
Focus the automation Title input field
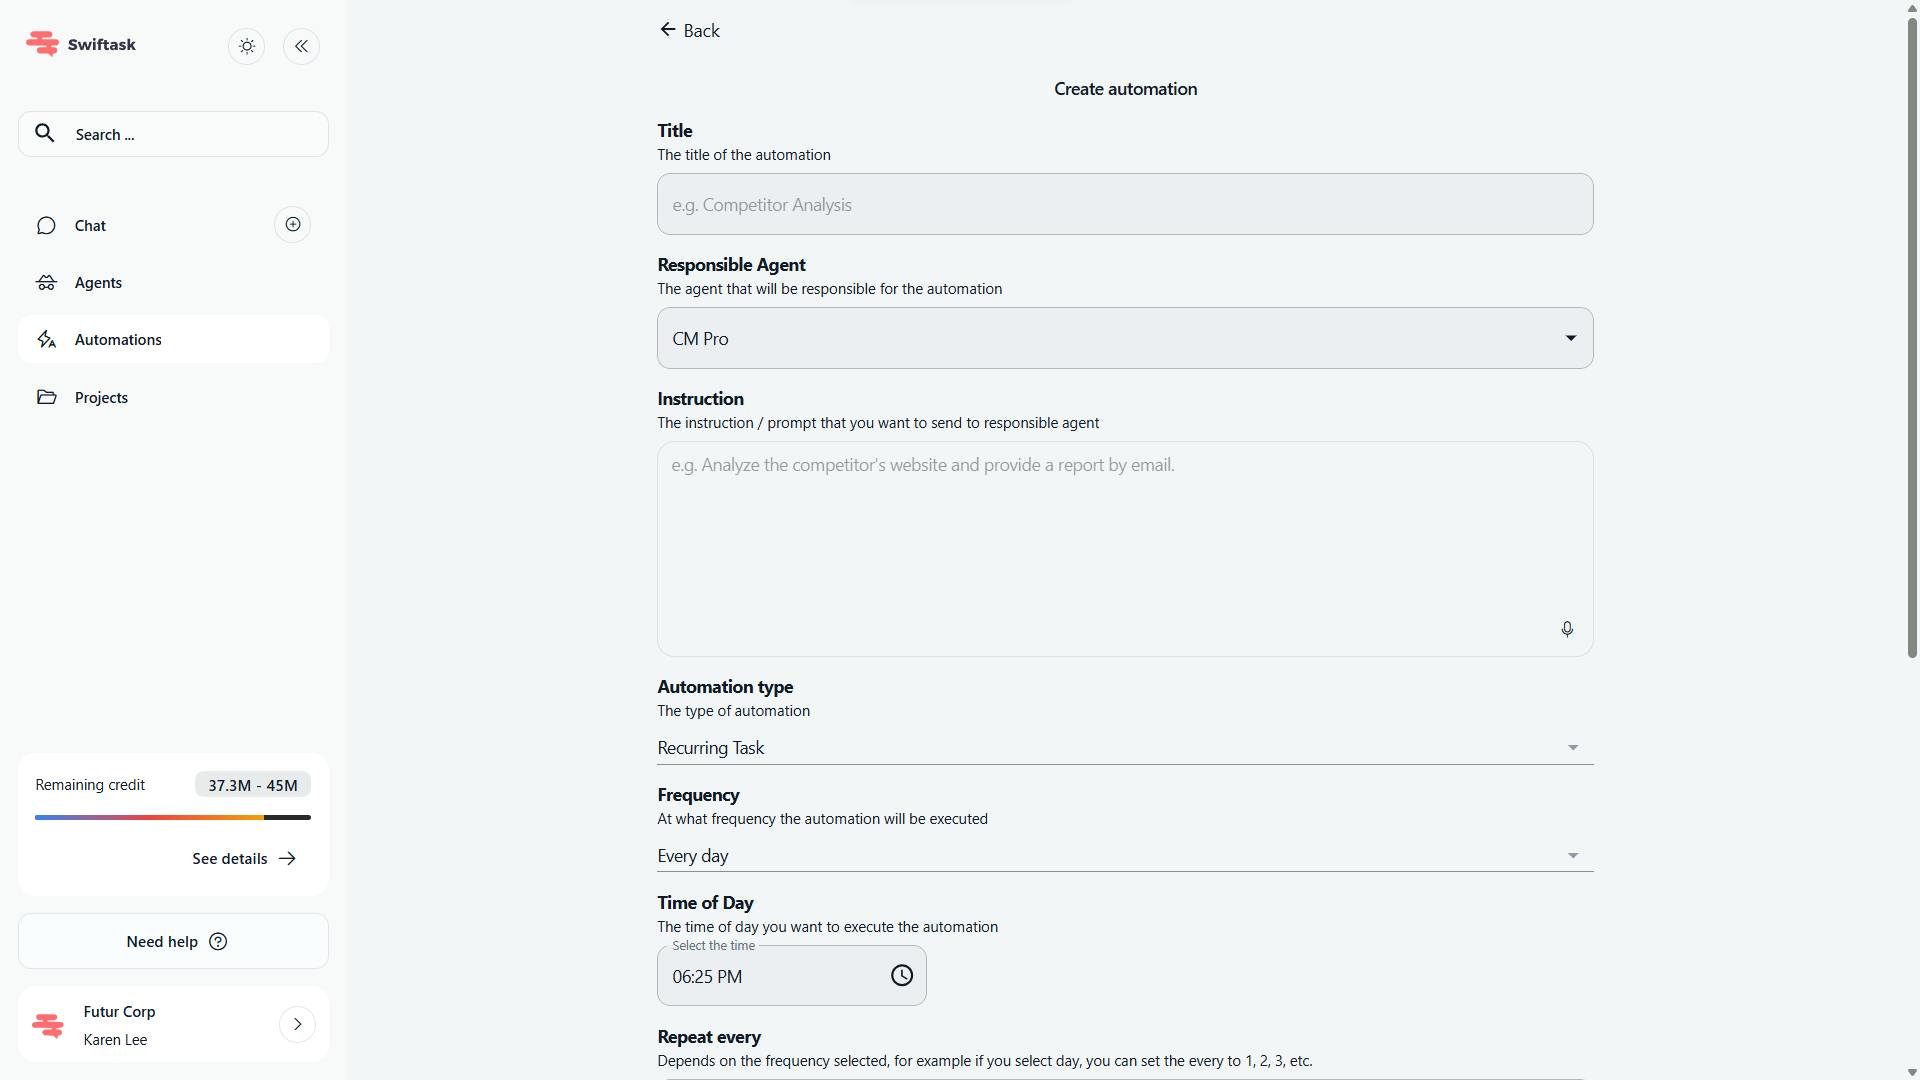pyautogui.click(x=1124, y=205)
